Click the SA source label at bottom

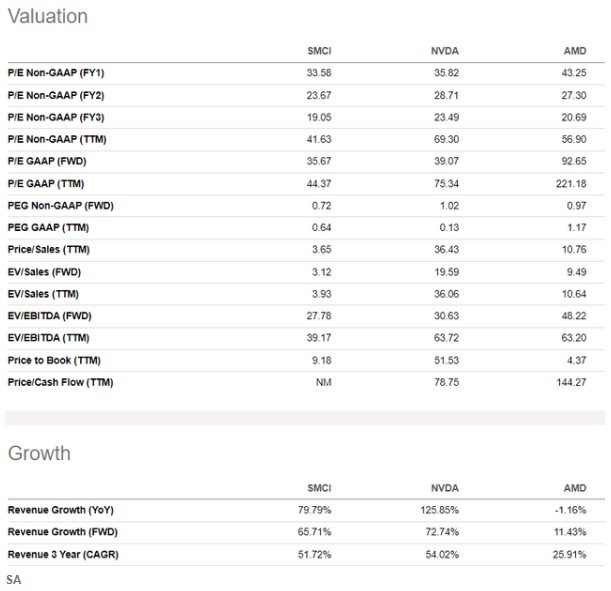(13, 579)
